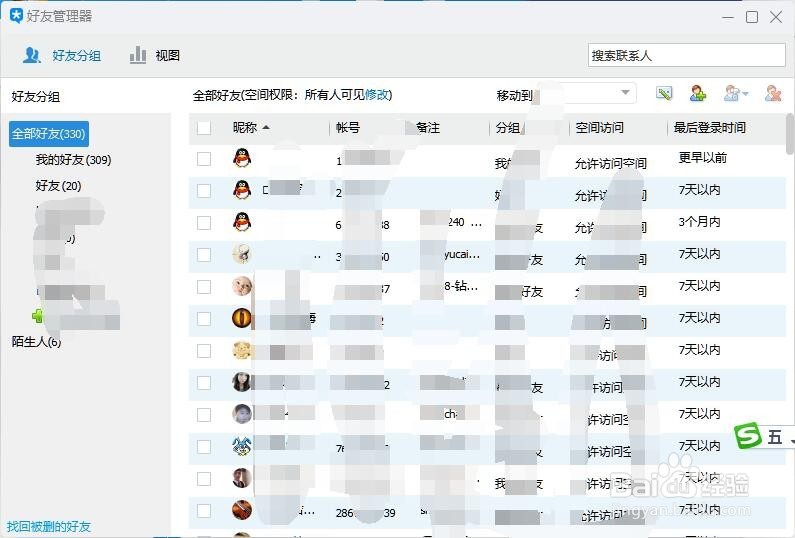
Task: Check the box for the yucai... row
Action: [204, 255]
